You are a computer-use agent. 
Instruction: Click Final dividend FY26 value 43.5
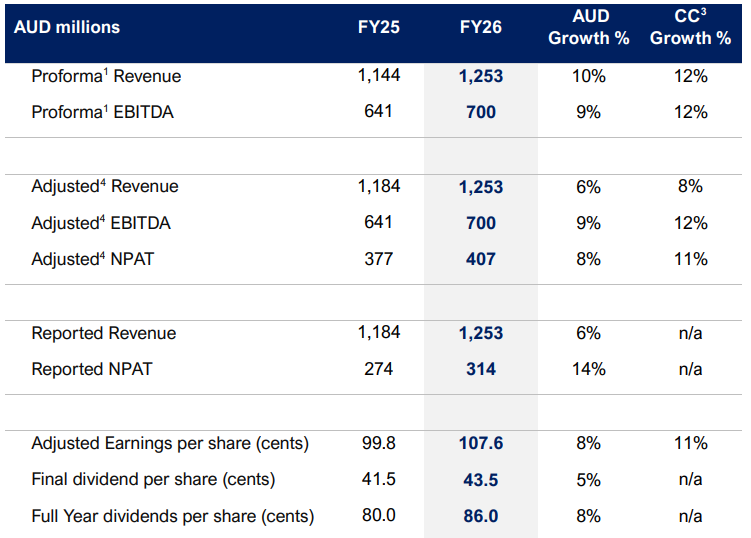481,480
